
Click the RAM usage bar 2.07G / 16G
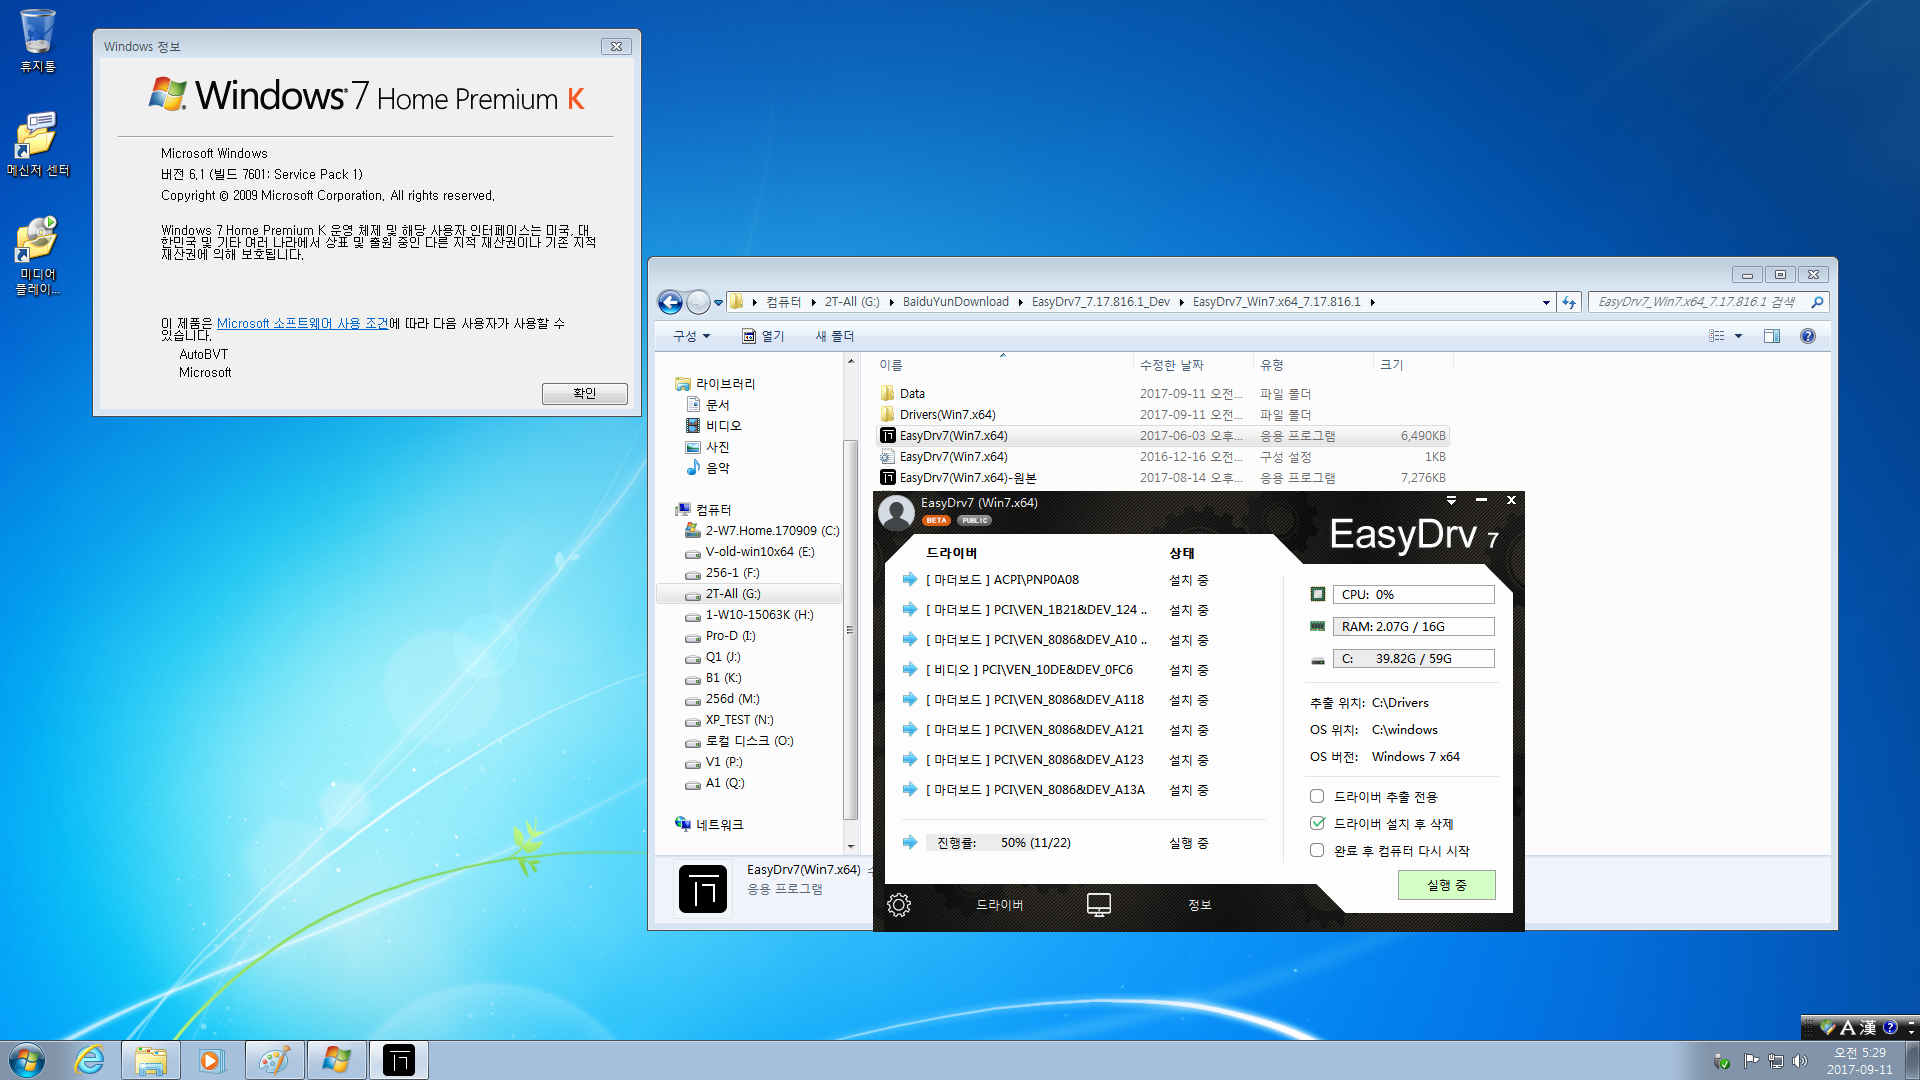pyautogui.click(x=1413, y=626)
